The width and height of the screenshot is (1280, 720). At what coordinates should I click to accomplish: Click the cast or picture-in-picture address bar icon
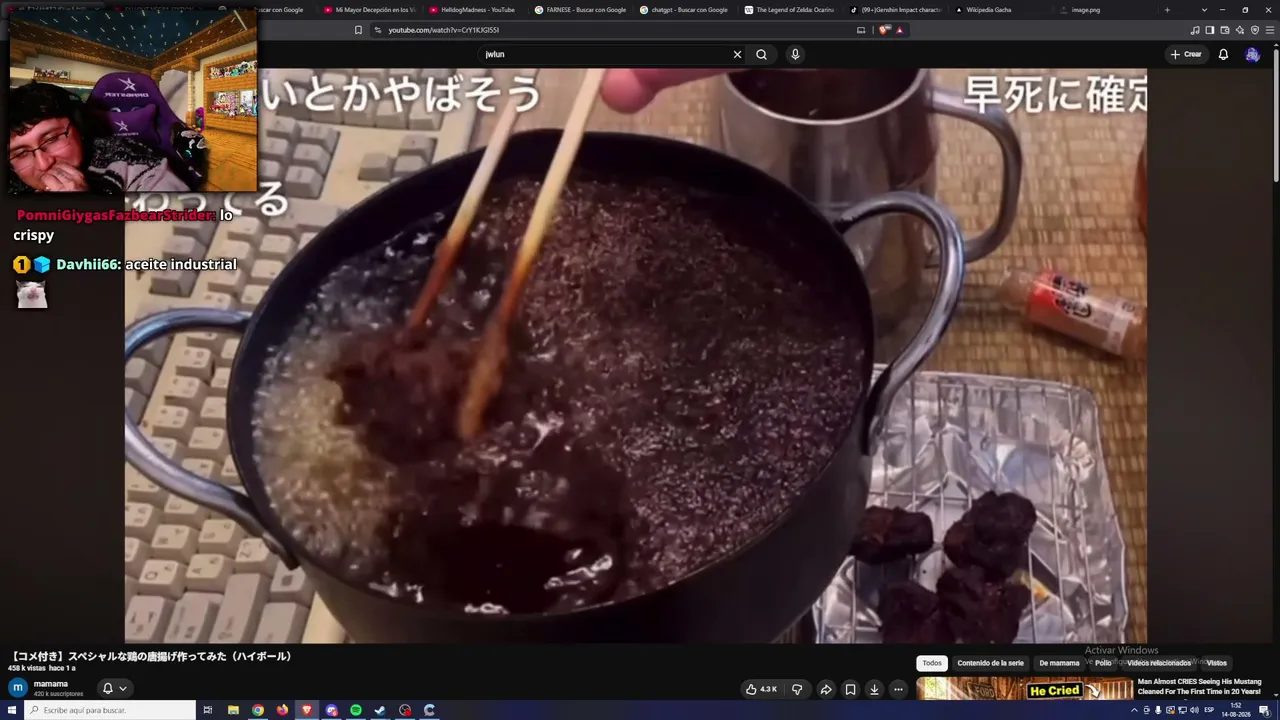pyautogui.click(x=861, y=30)
